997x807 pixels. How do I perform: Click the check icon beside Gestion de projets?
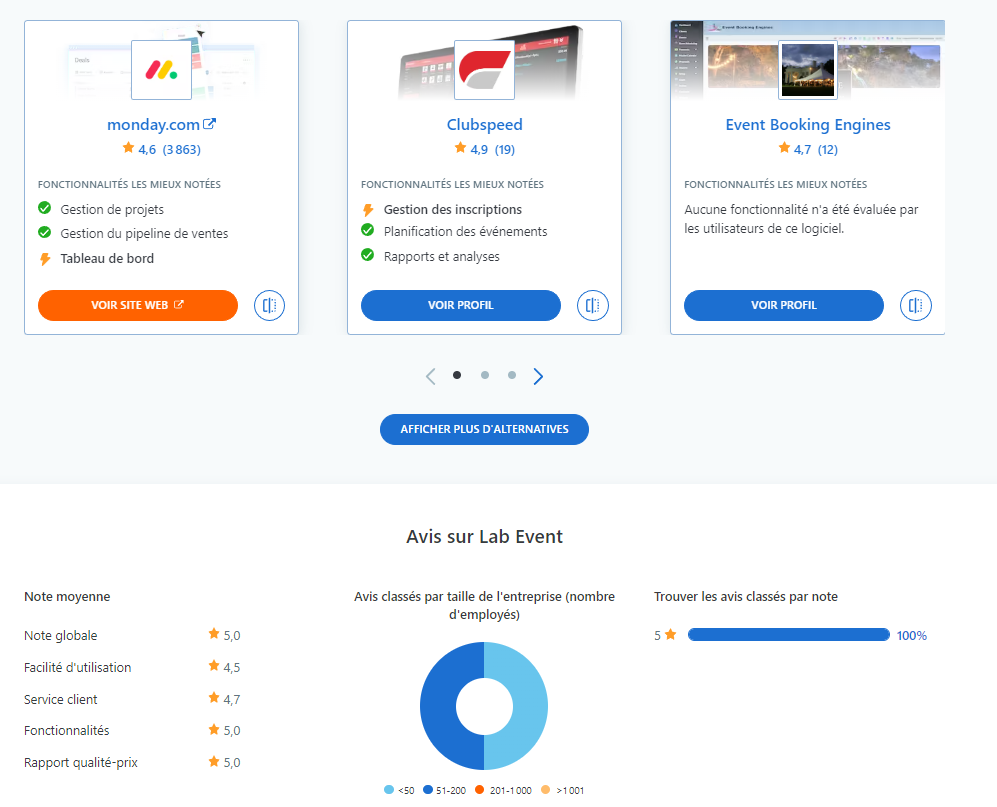click(x=45, y=208)
